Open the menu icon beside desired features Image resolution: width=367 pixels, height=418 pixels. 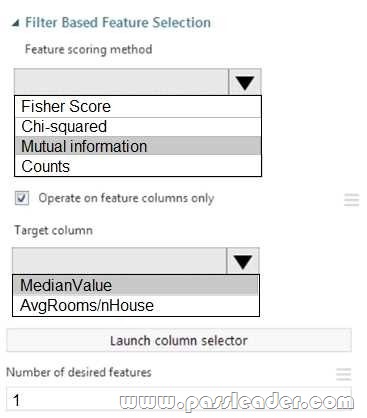click(344, 374)
